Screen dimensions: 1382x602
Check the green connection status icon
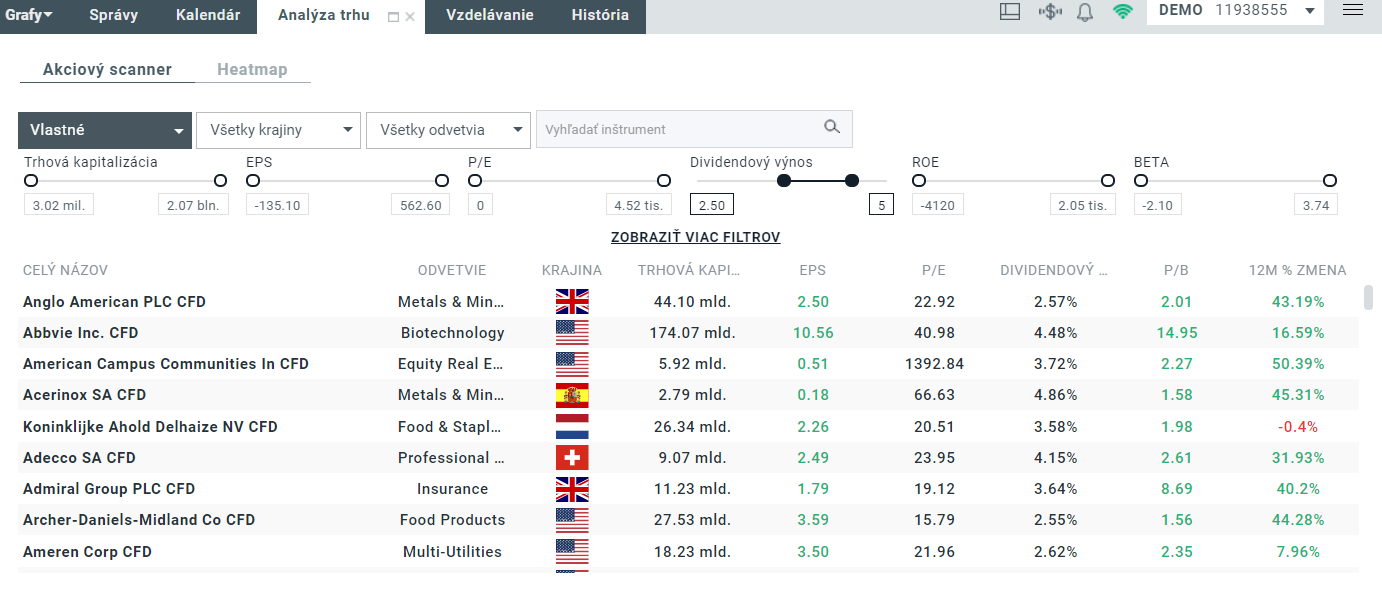(x=1122, y=12)
